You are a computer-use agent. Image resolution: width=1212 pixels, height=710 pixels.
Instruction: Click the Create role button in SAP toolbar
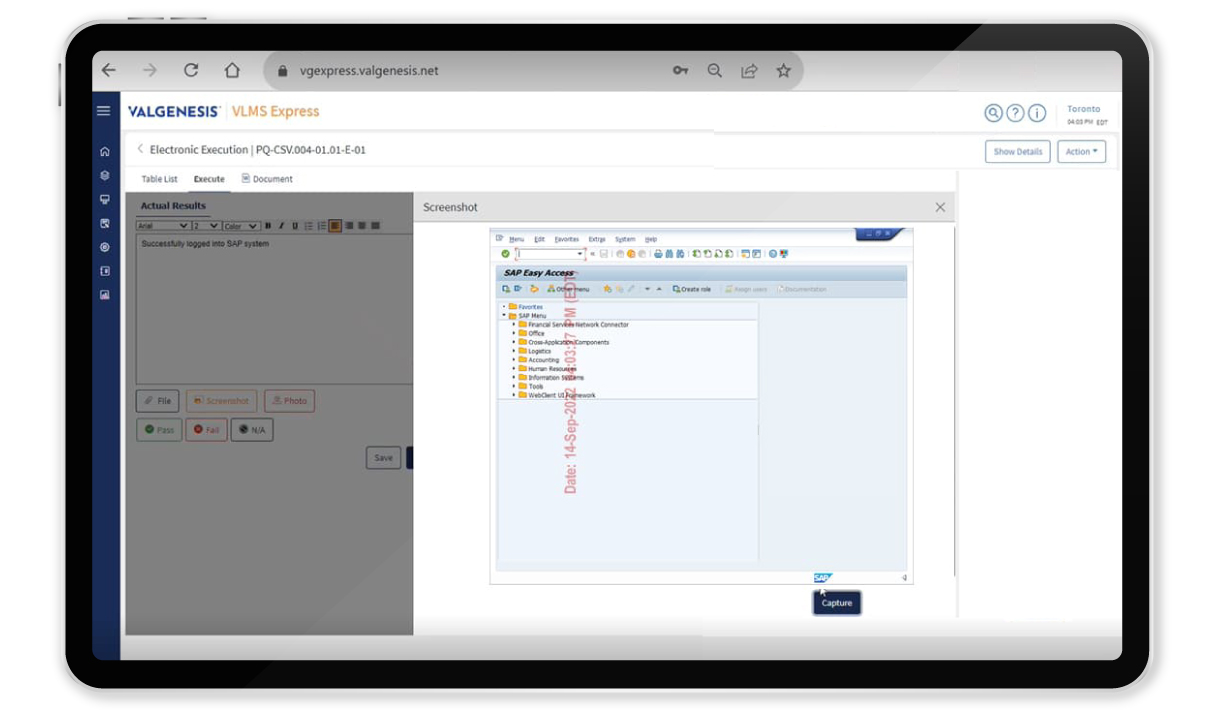coord(692,289)
